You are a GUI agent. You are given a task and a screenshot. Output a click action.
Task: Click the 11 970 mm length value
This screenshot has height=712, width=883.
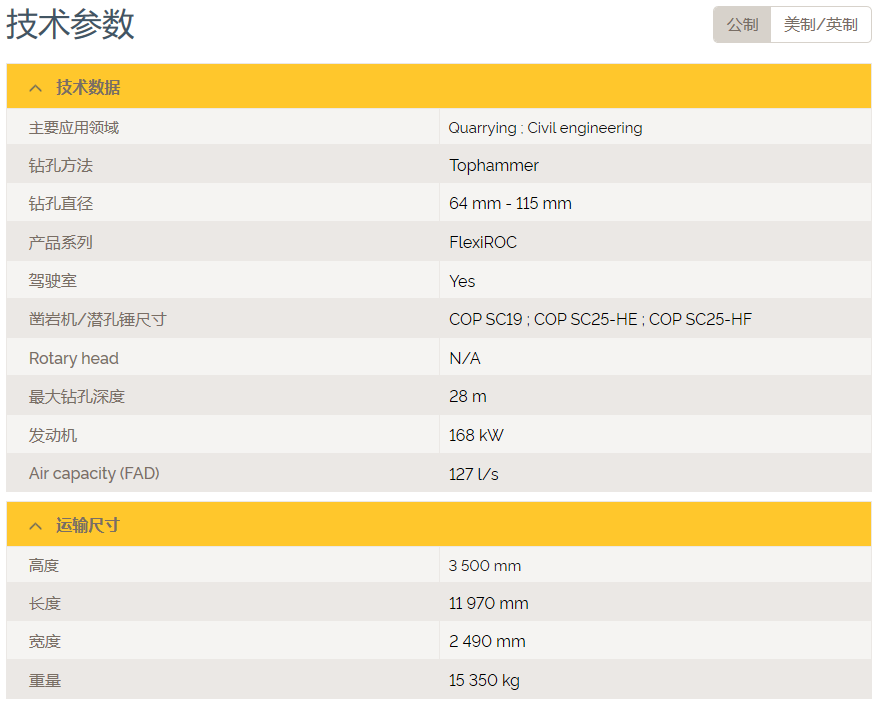[488, 604]
